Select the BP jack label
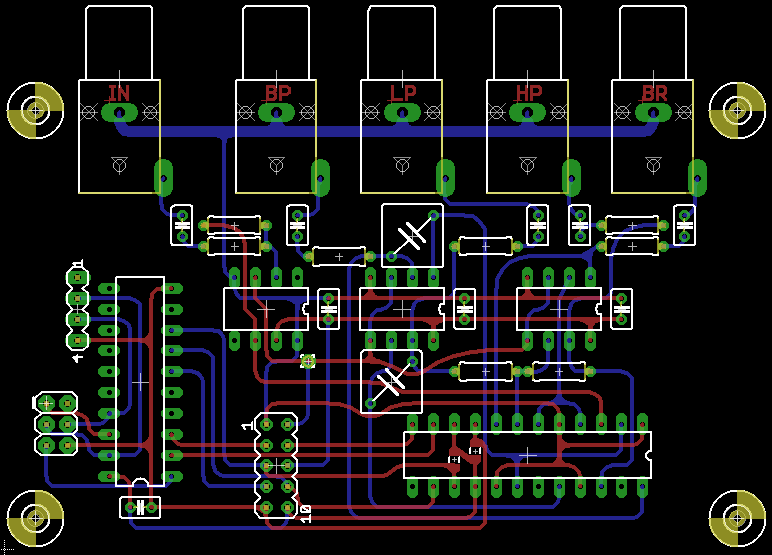The height and width of the screenshot is (555, 772). pyautogui.click(x=277, y=94)
